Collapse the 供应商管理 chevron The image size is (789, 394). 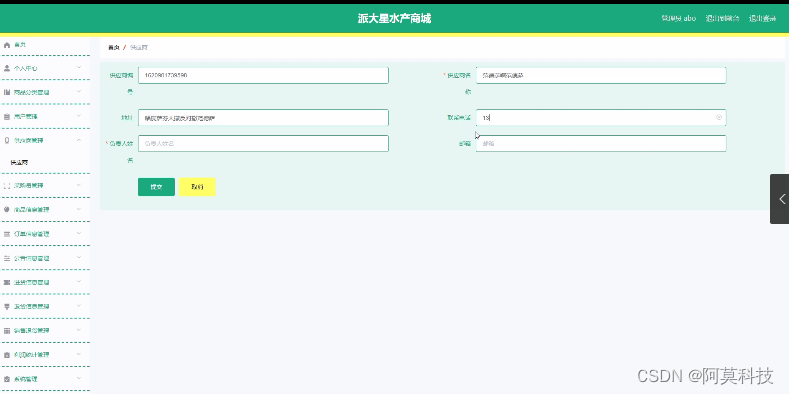point(78,140)
